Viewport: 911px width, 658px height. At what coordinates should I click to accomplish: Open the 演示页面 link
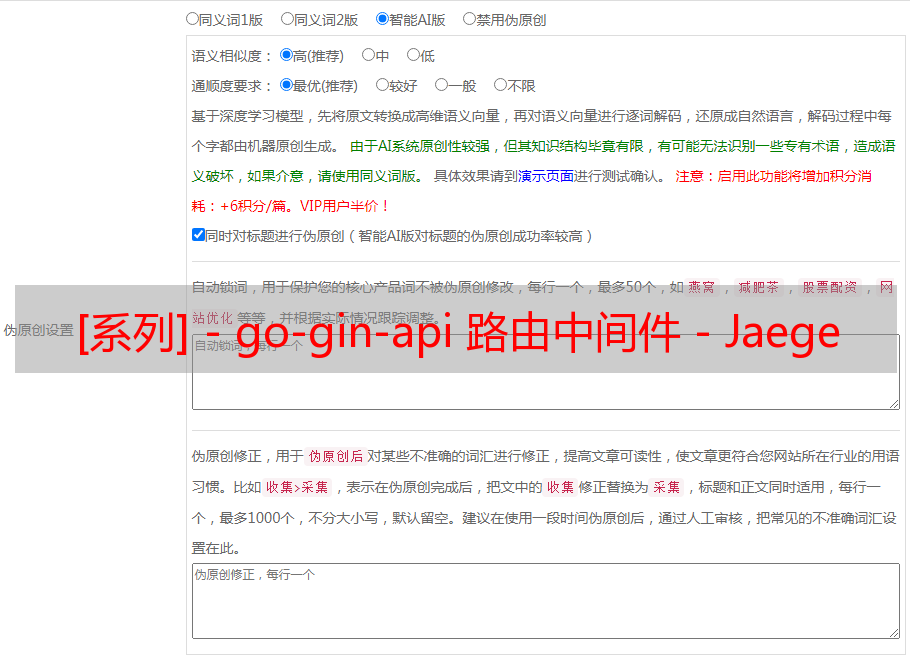point(545,176)
